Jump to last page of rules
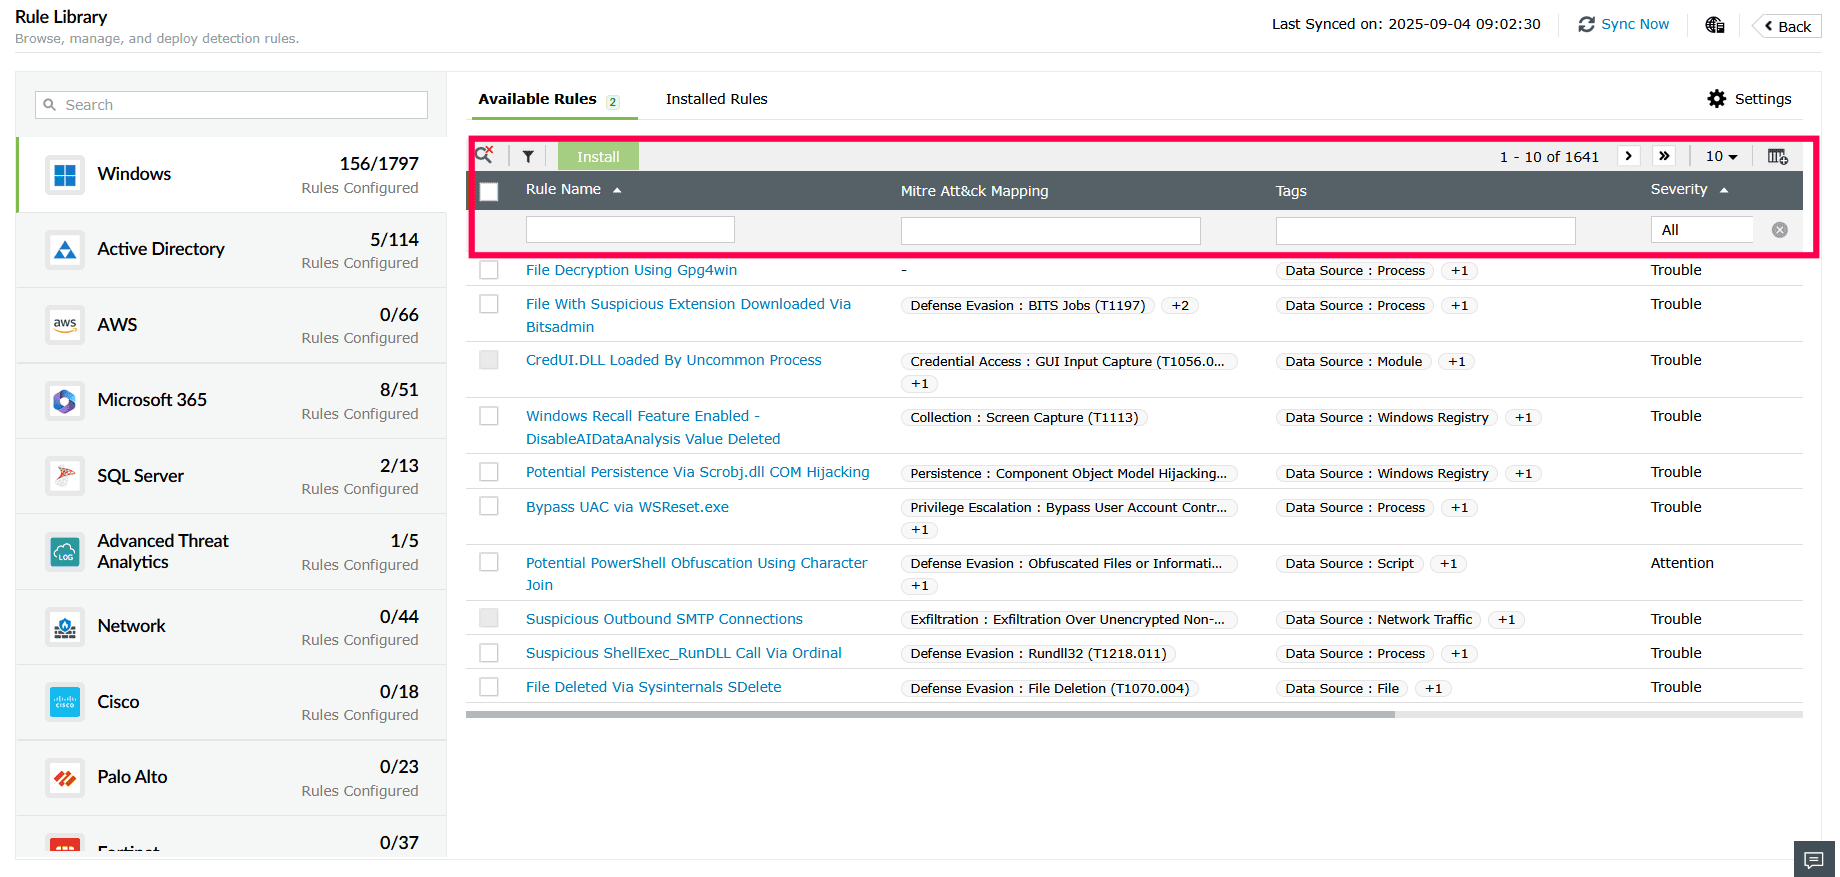Screen dimensions: 1840x877 pos(1664,156)
